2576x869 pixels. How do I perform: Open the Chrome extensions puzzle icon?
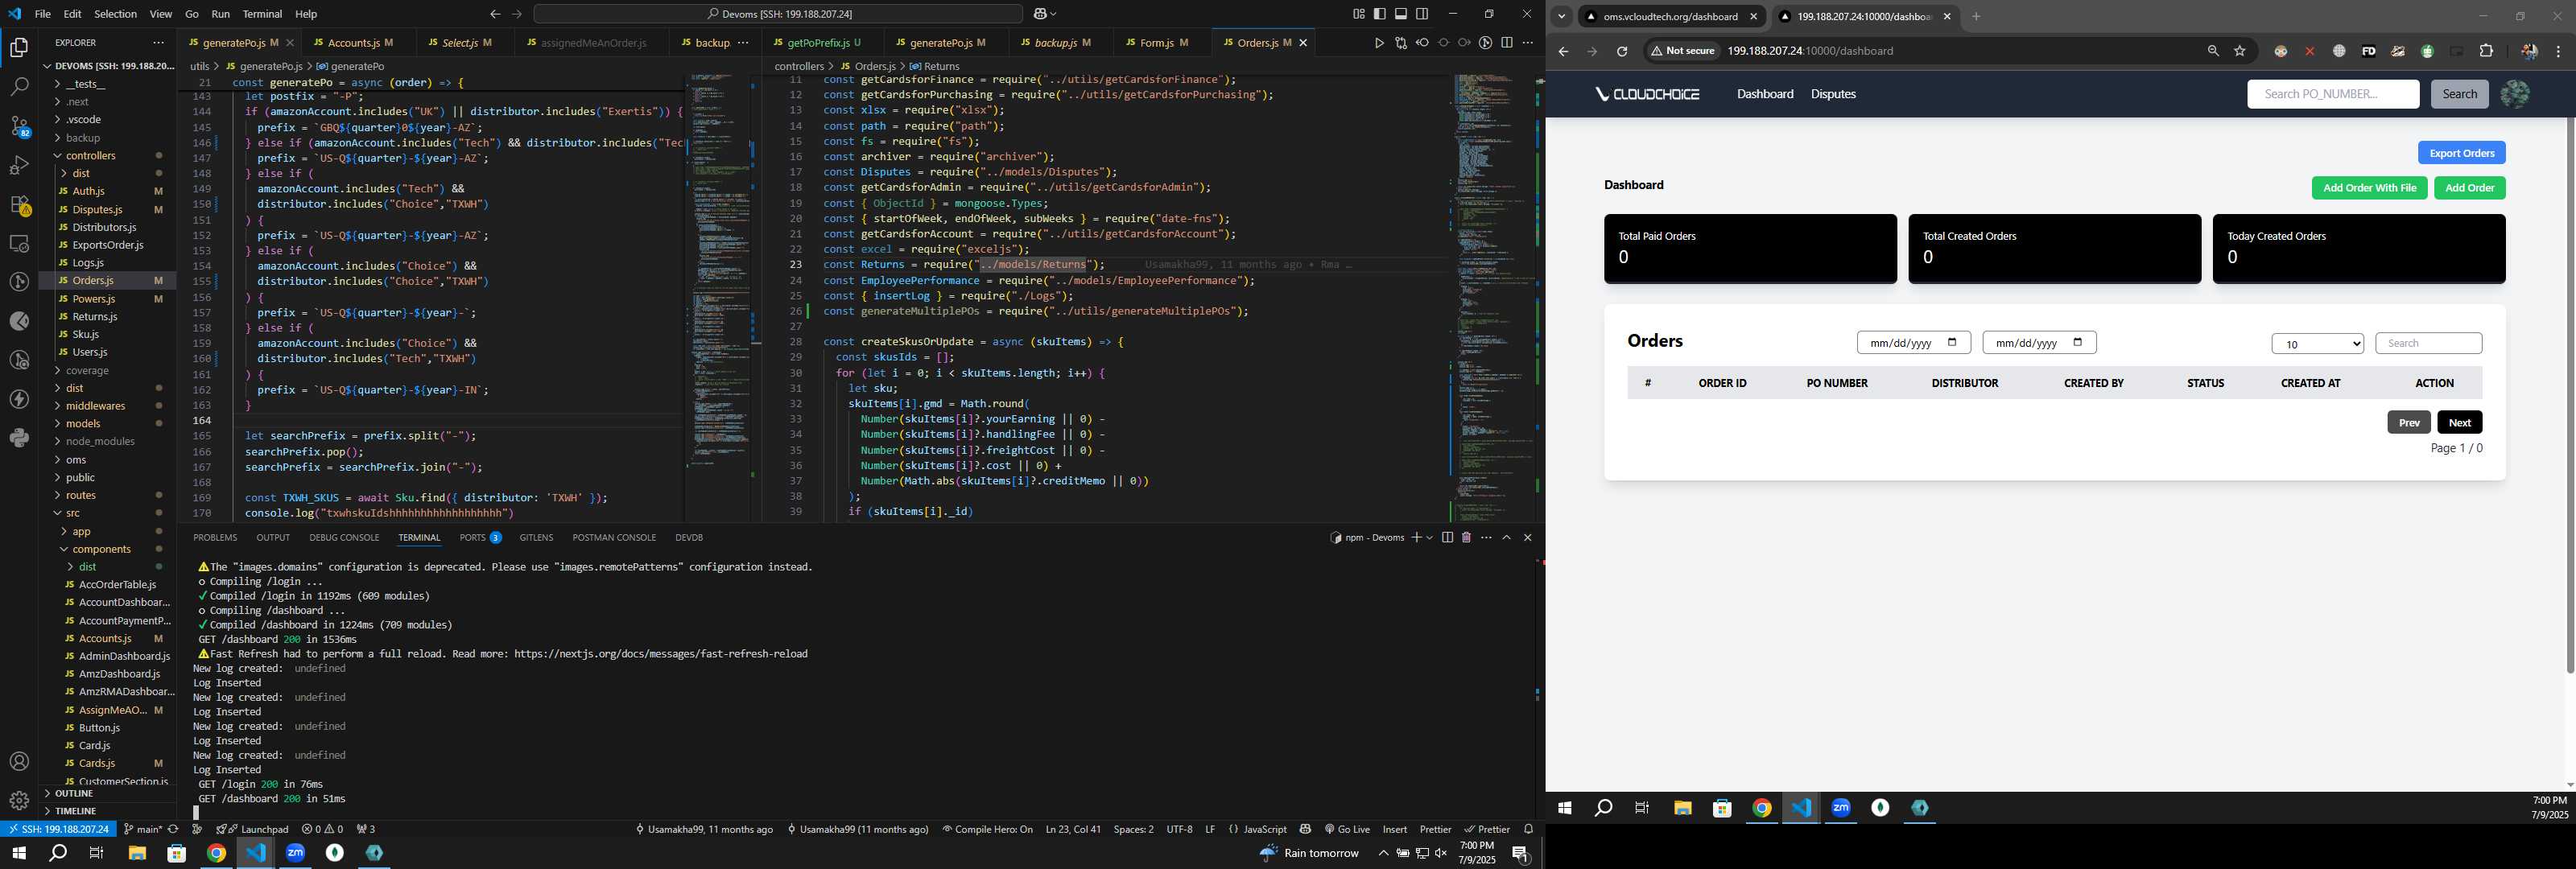(x=2487, y=51)
